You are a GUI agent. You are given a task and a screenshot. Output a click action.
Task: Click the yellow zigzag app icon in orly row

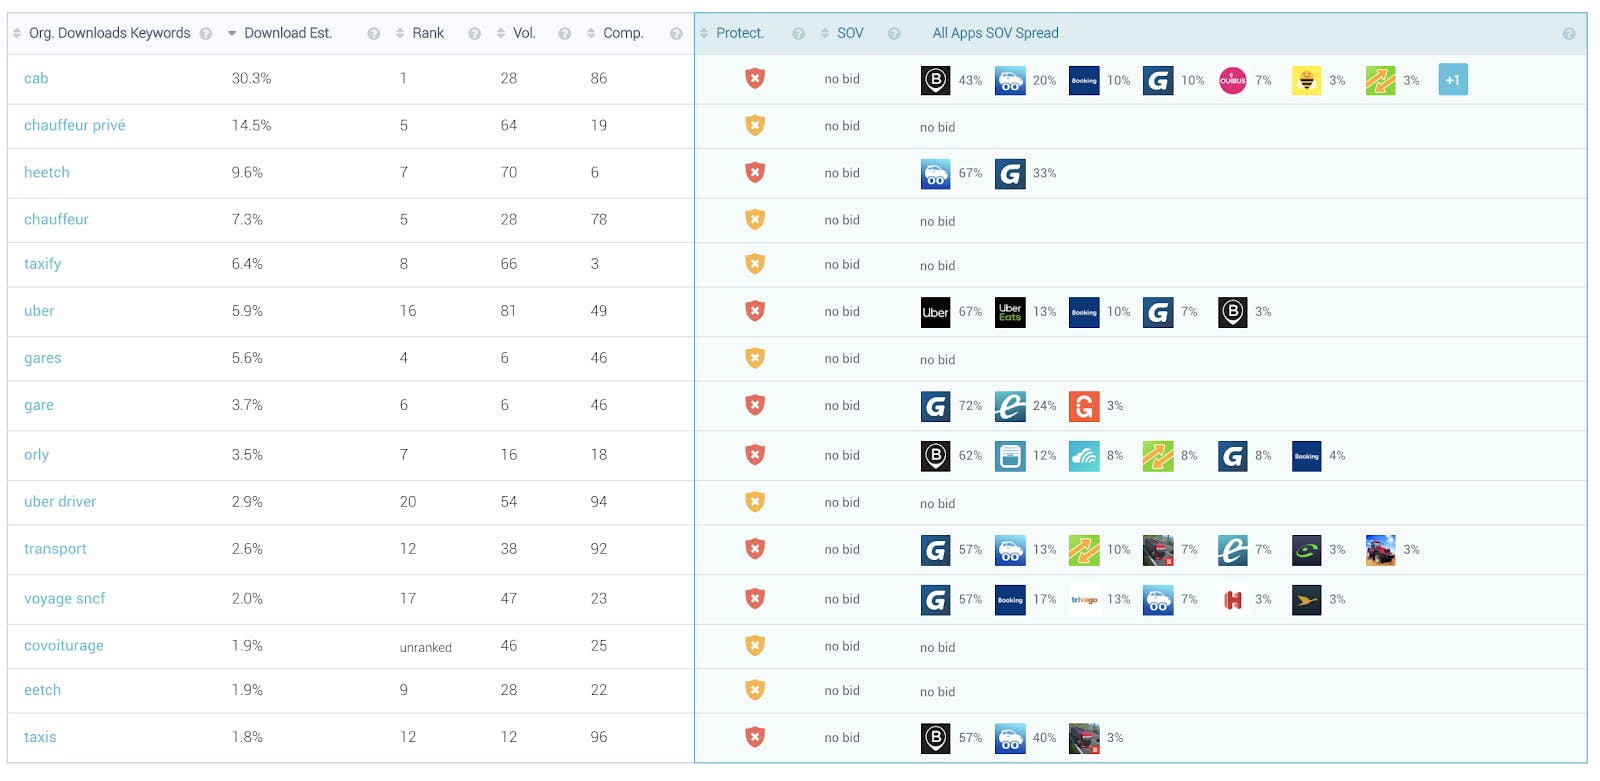click(1158, 456)
